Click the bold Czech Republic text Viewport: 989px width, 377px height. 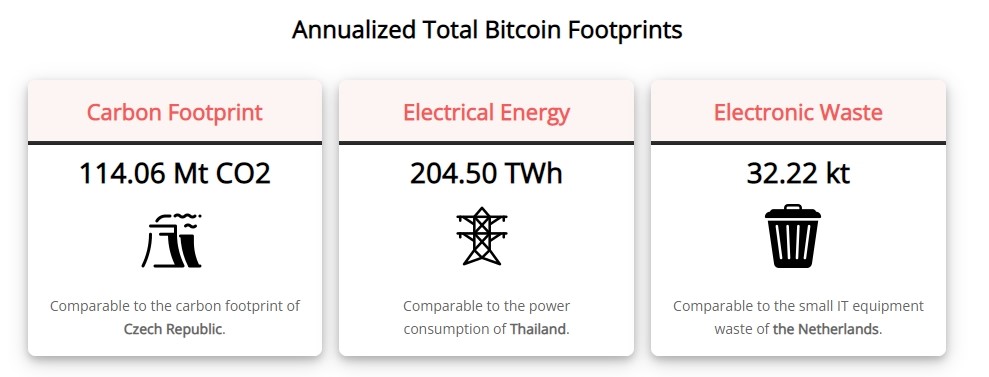173,329
